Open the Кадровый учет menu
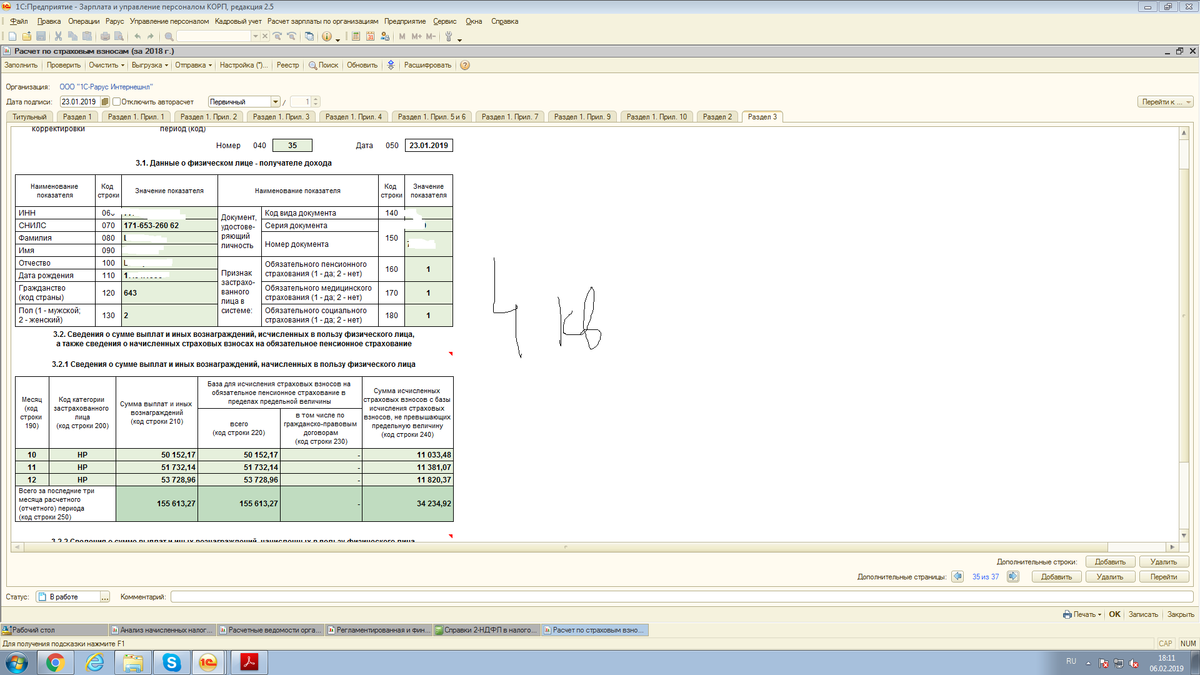 (x=240, y=21)
